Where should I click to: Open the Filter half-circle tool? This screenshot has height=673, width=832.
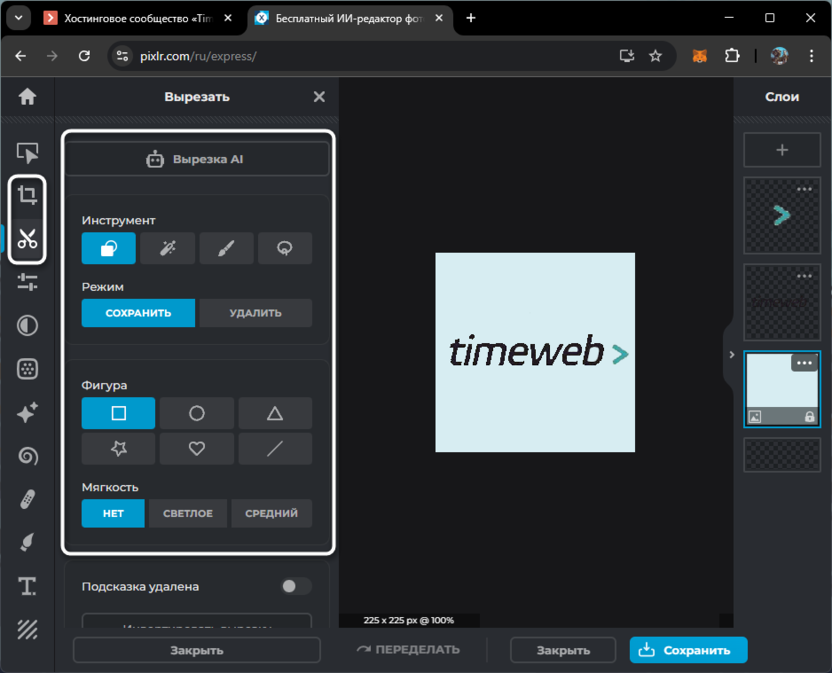click(x=27, y=325)
